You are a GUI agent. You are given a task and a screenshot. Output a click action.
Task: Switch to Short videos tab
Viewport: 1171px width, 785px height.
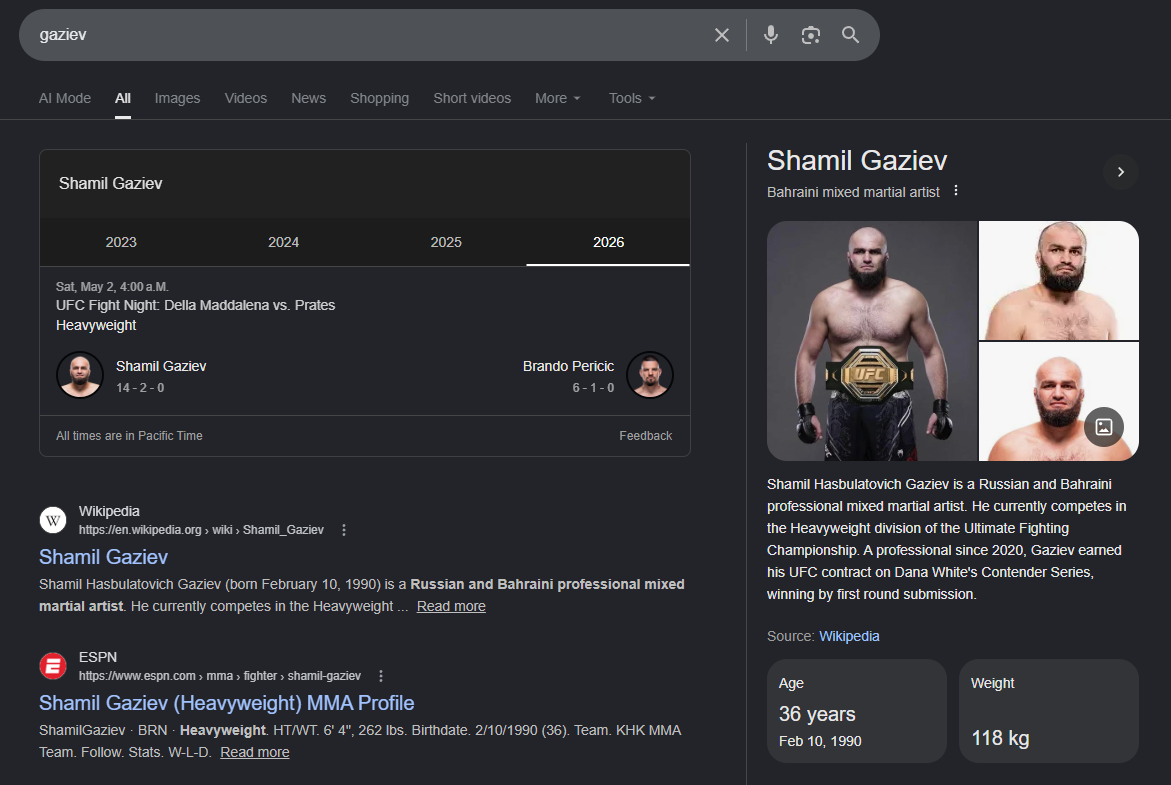point(472,99)
